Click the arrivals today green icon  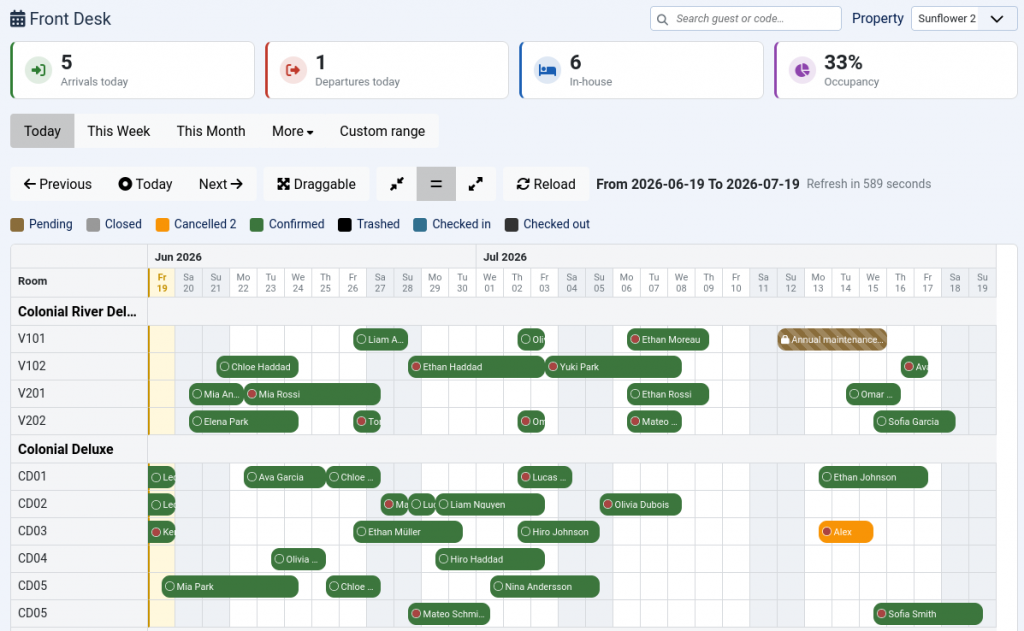39,70
